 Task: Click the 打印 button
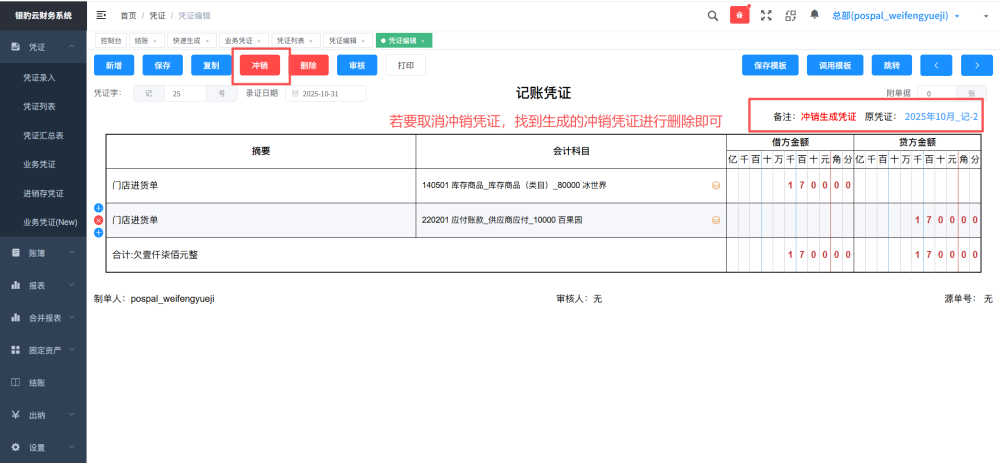406,66
